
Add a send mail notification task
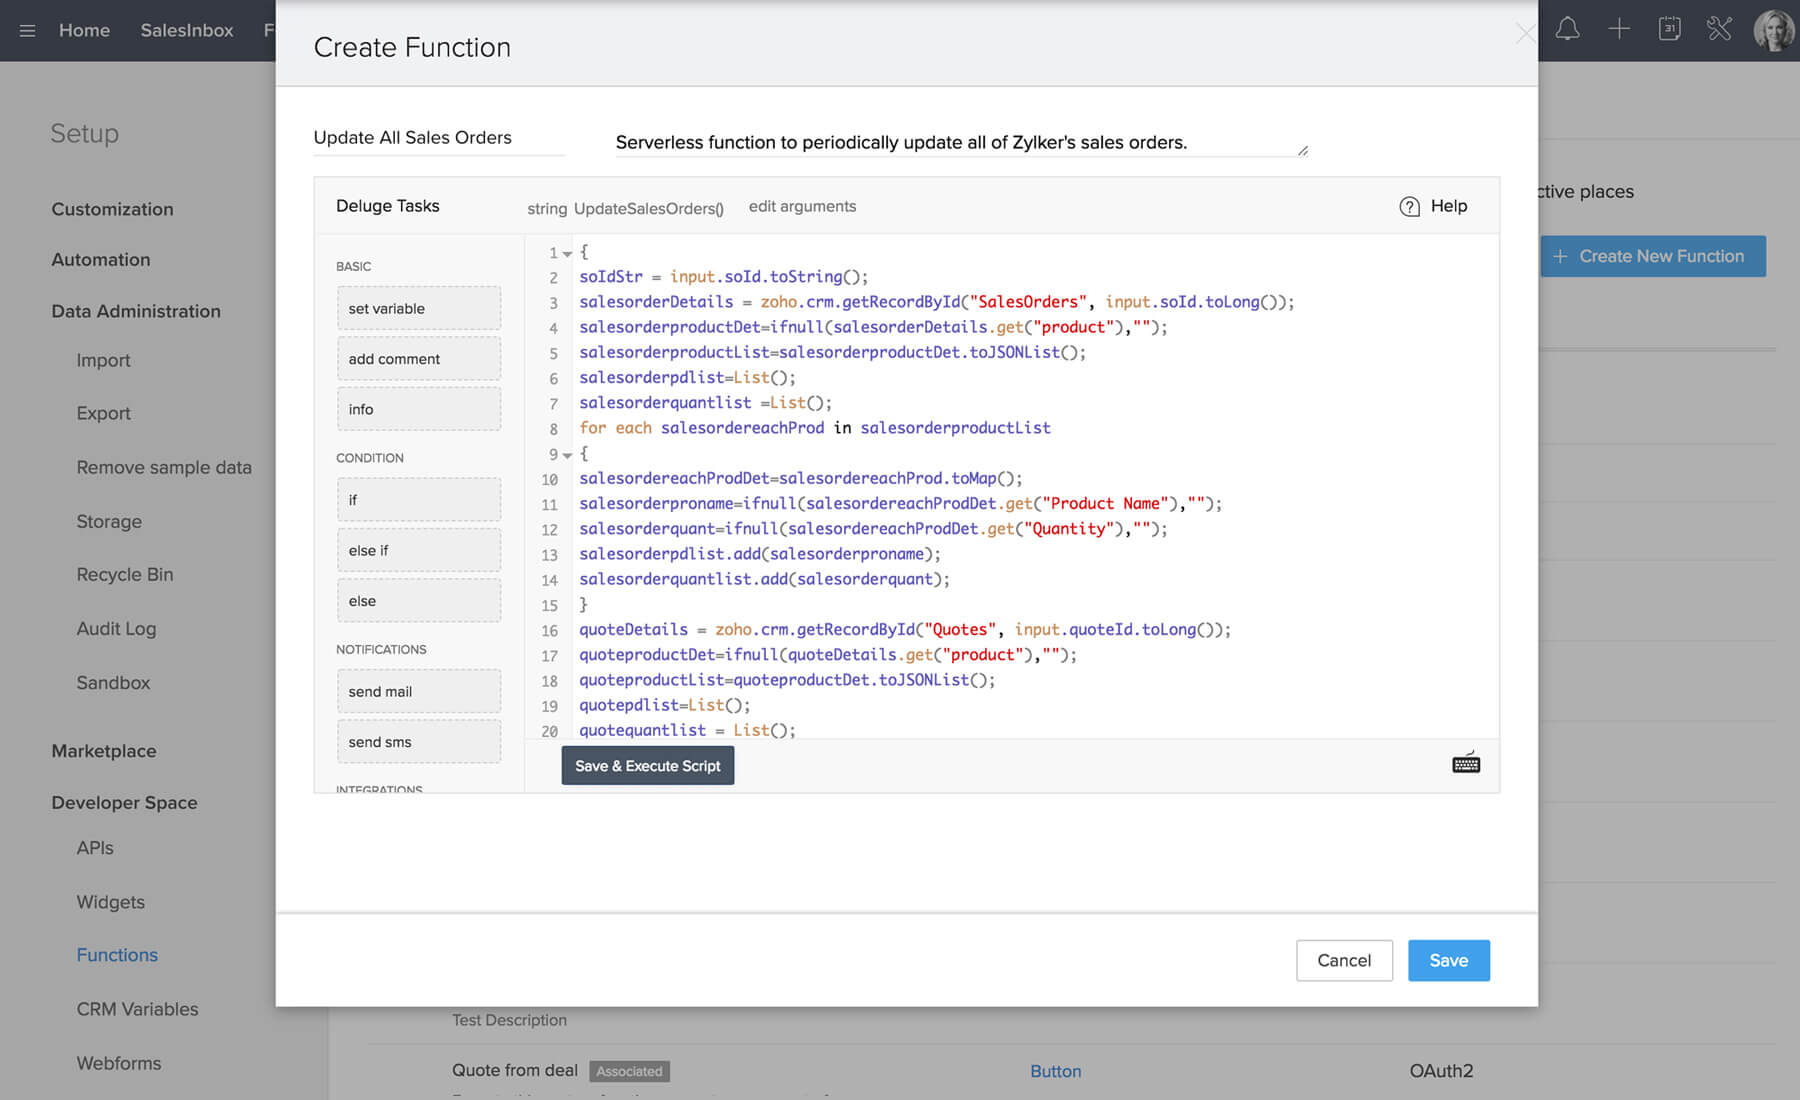[418, 691]
